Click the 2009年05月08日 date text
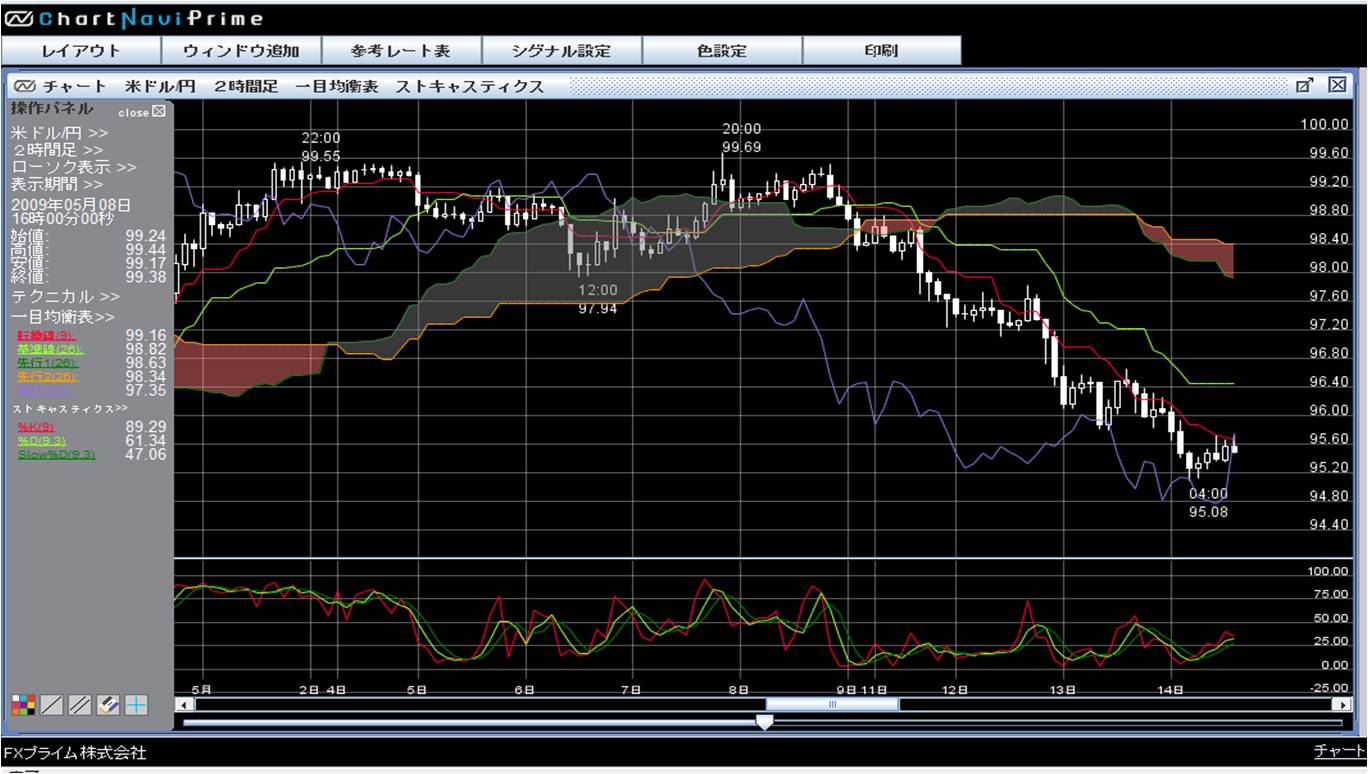The height and width of the screenshot is (774, 1368). [70, 203]
